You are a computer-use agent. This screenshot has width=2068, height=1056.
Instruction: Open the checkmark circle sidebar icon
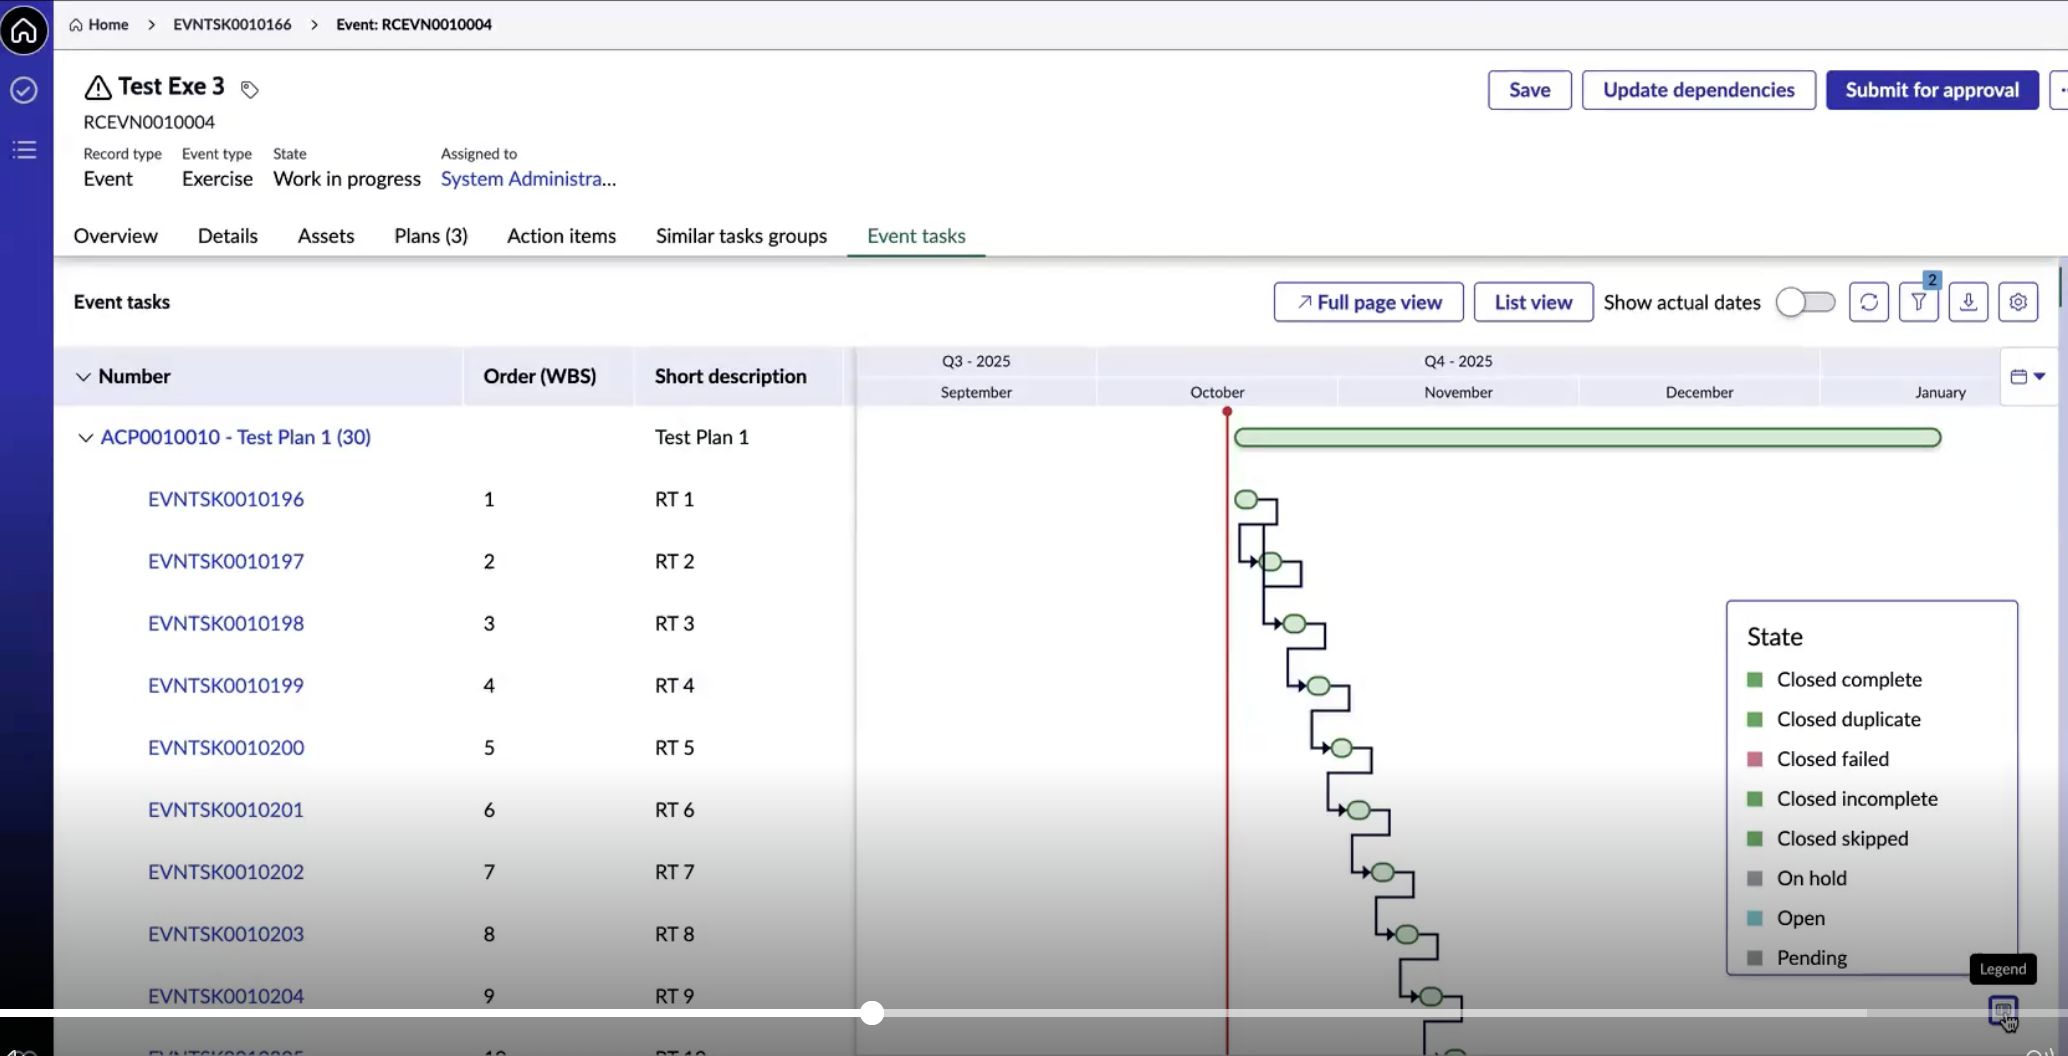pos(24,90)
